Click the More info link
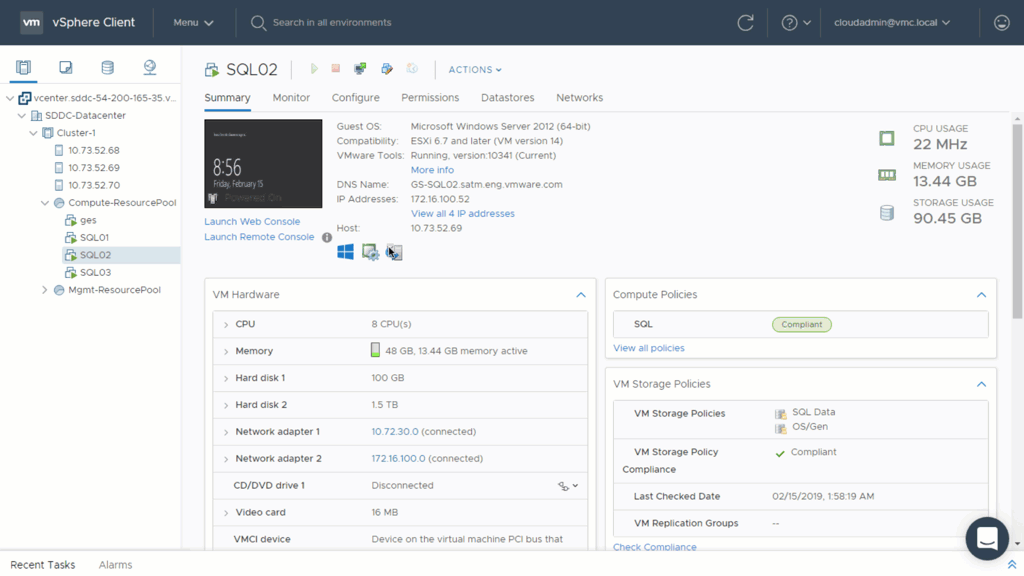The image size is (1024, 576). pos(432,170)
